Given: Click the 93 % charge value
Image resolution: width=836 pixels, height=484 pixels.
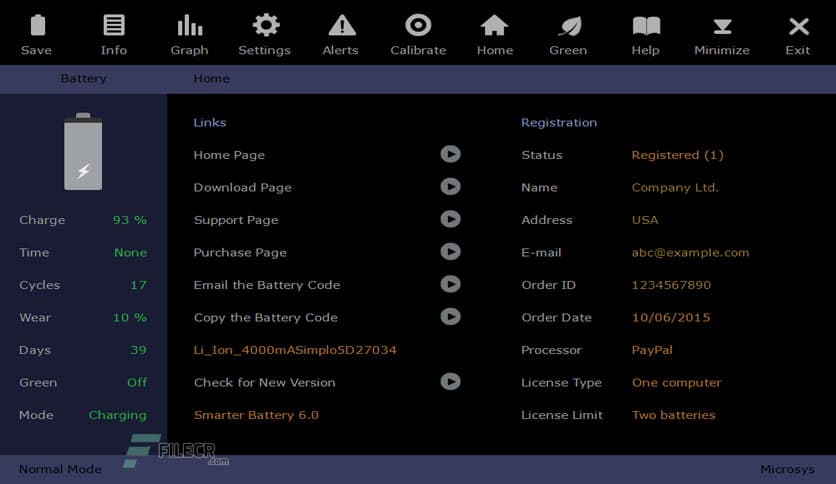Looking at the screenshot, I should pos(130,220).
